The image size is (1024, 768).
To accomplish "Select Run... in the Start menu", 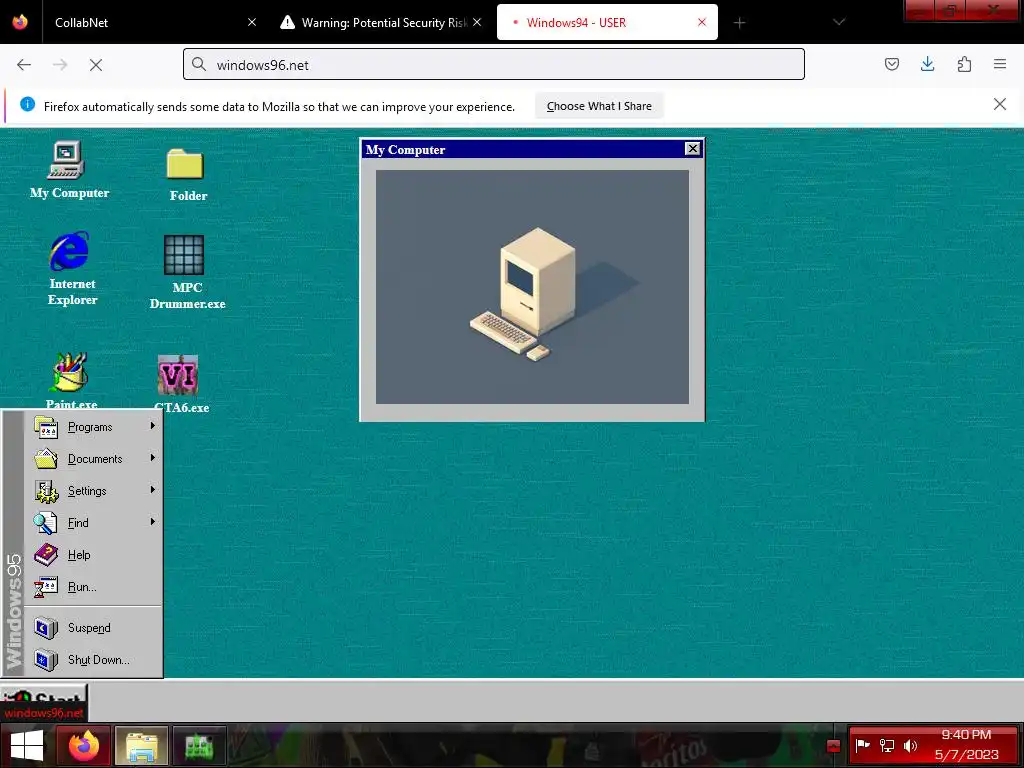I will [x=95, y=587].
